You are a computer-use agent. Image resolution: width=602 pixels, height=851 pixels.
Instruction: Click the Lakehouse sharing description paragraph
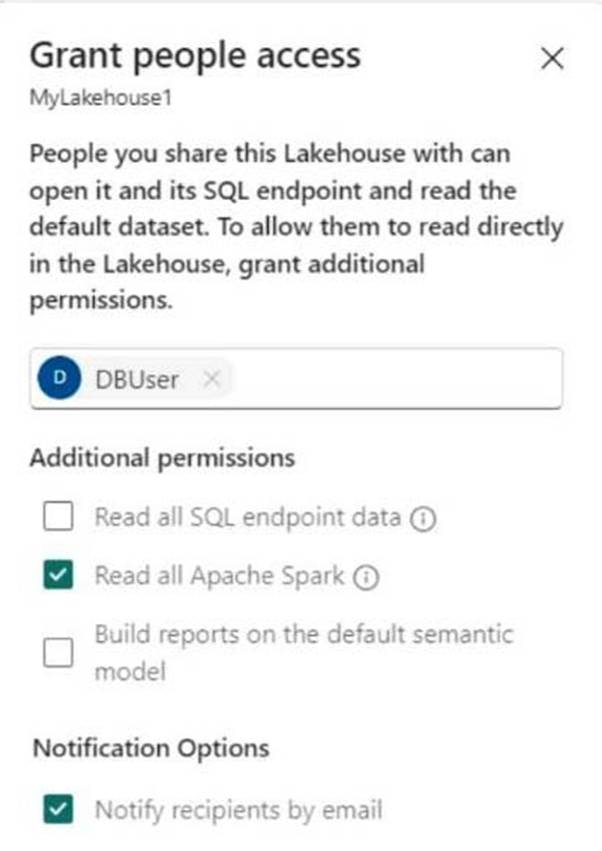pos(296,227)
